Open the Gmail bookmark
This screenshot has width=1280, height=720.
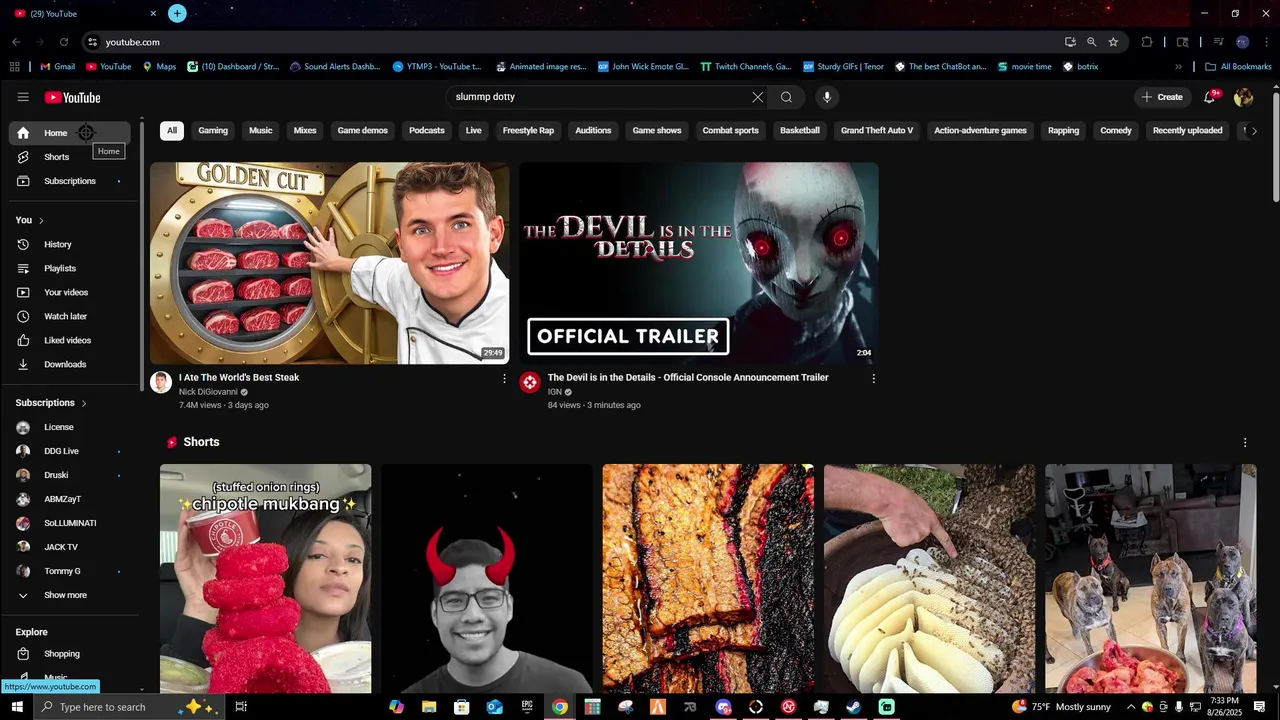click(x=58, y=67)
